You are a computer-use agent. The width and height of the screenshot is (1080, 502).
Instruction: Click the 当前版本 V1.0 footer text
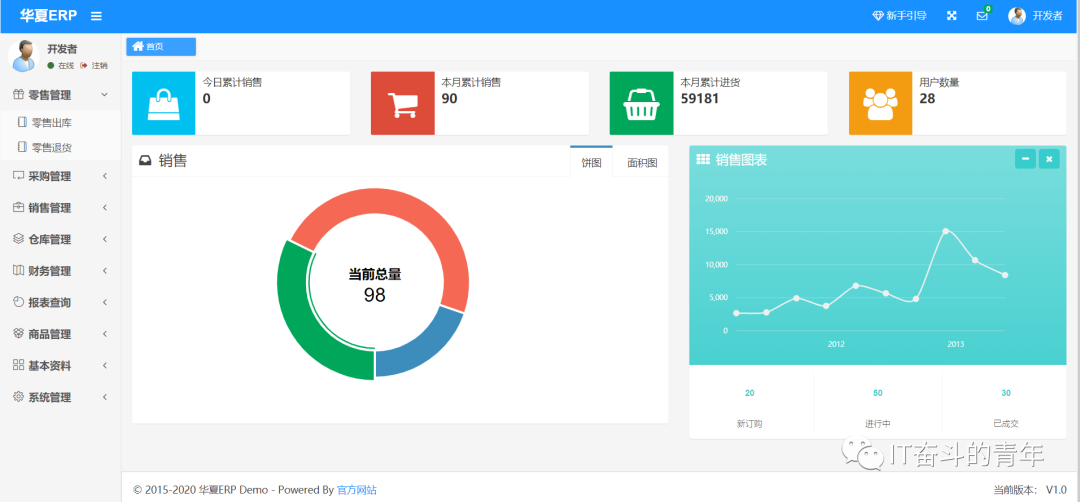[x=1030, y=490]
